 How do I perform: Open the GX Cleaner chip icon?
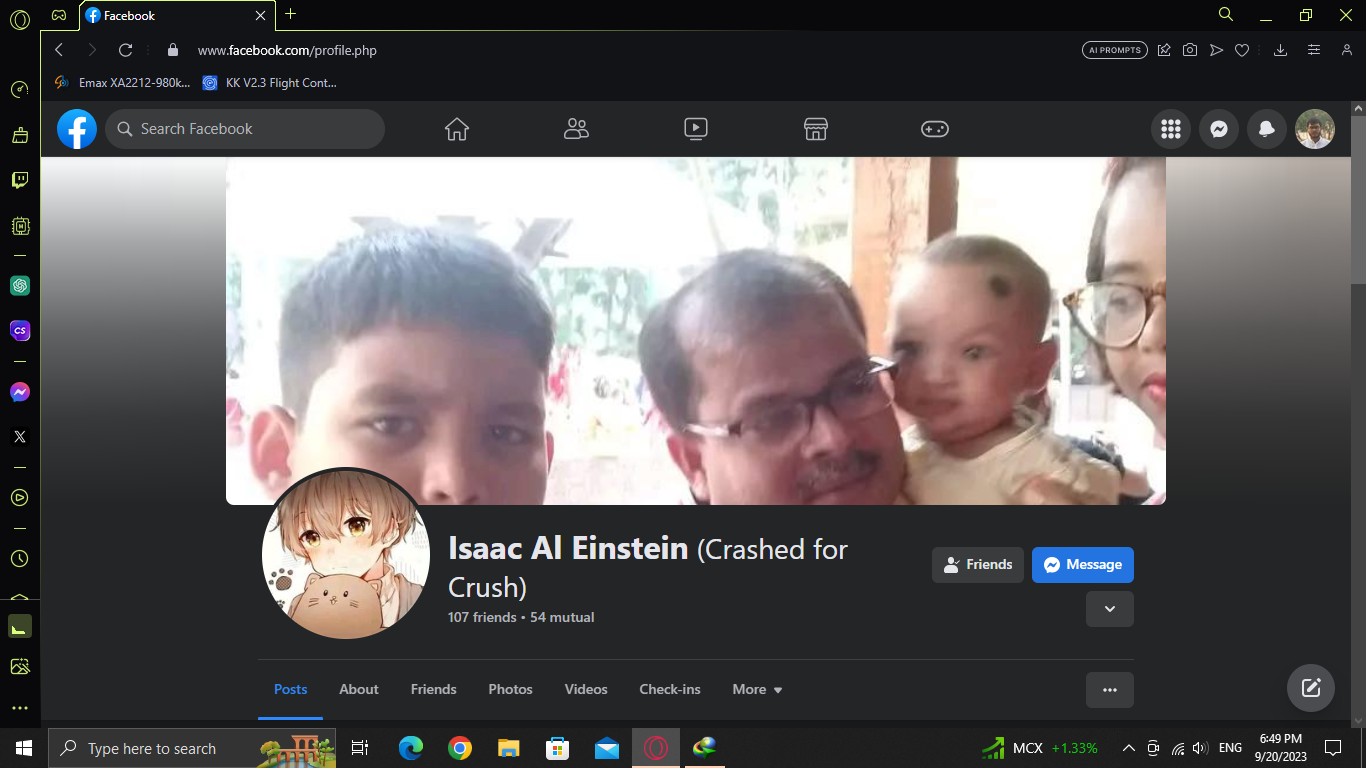click(20, 226)
